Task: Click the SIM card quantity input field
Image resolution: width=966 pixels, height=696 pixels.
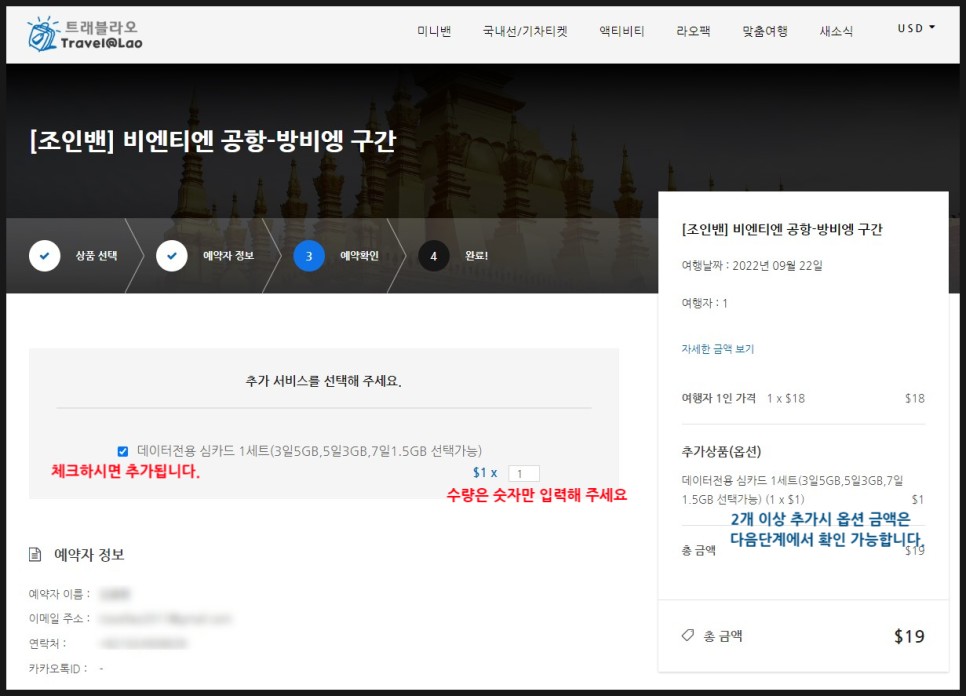Action: coord(523,473)
